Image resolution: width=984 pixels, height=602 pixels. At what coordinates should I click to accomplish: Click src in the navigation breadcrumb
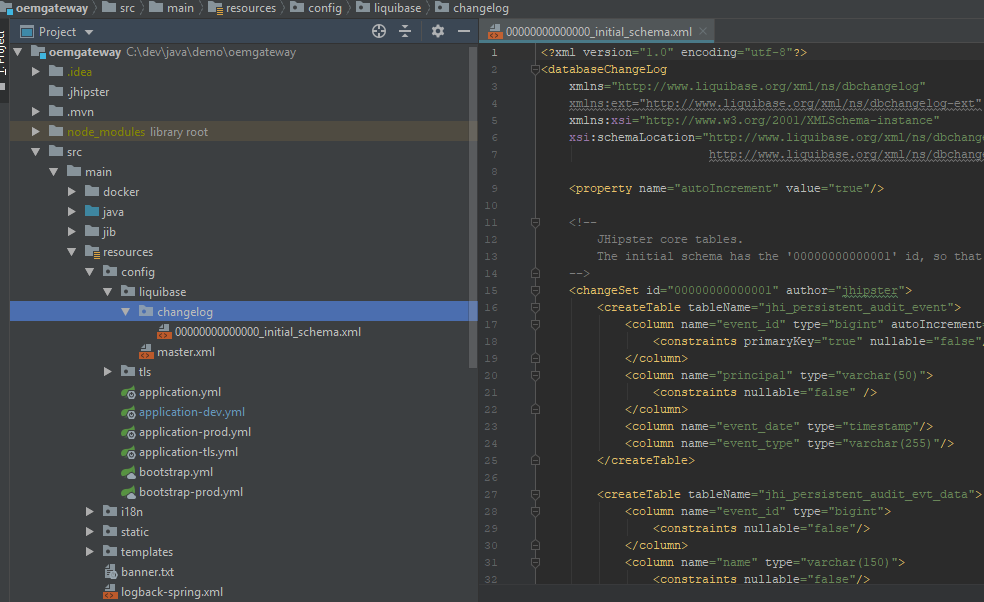(x=127, y=8)
